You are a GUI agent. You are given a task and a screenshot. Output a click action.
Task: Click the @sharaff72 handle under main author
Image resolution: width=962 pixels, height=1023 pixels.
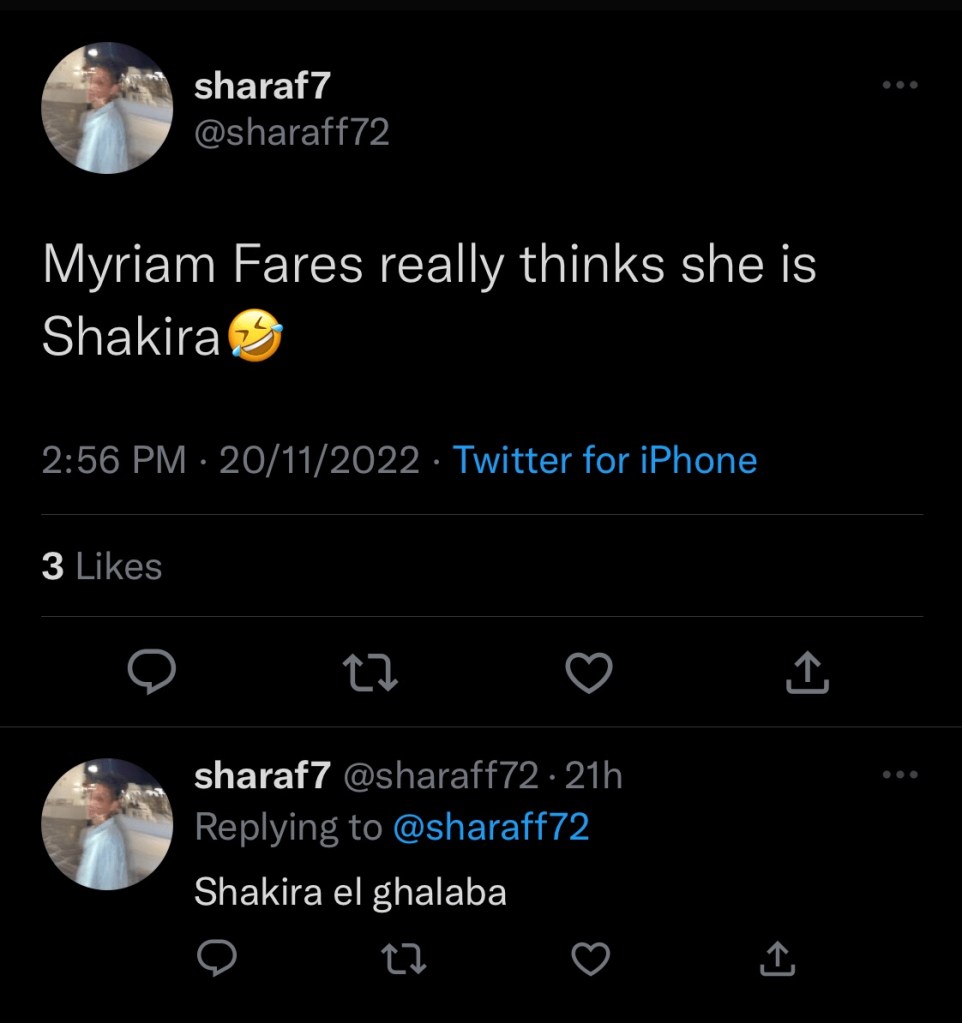[x=292, y=131]
